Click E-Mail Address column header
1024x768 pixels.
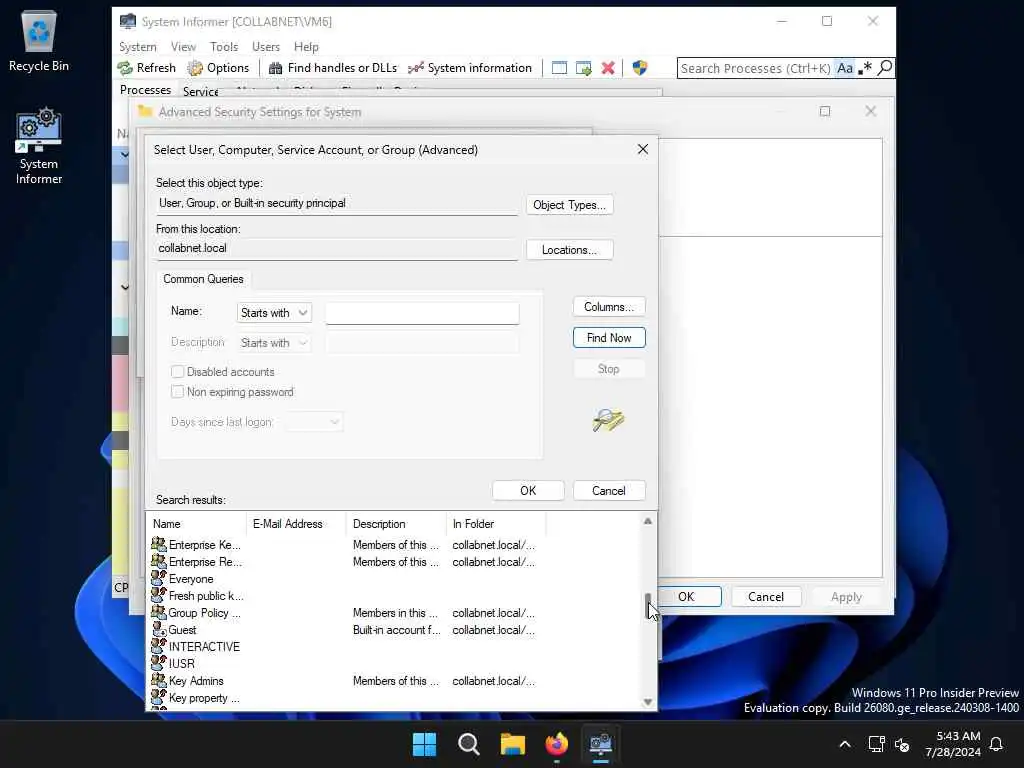296,524
